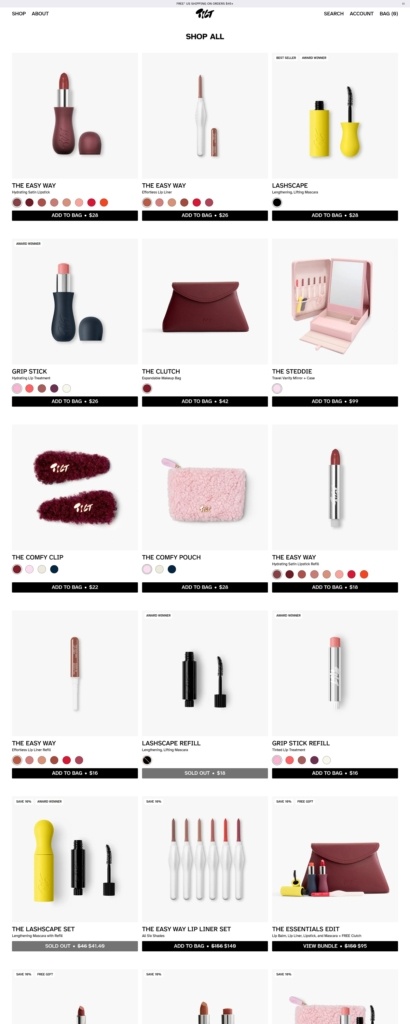Pick the pink Grip Stick shade swatch
Image resolution: width=410 pixels, height=1024 pixels.
(16, 389)
